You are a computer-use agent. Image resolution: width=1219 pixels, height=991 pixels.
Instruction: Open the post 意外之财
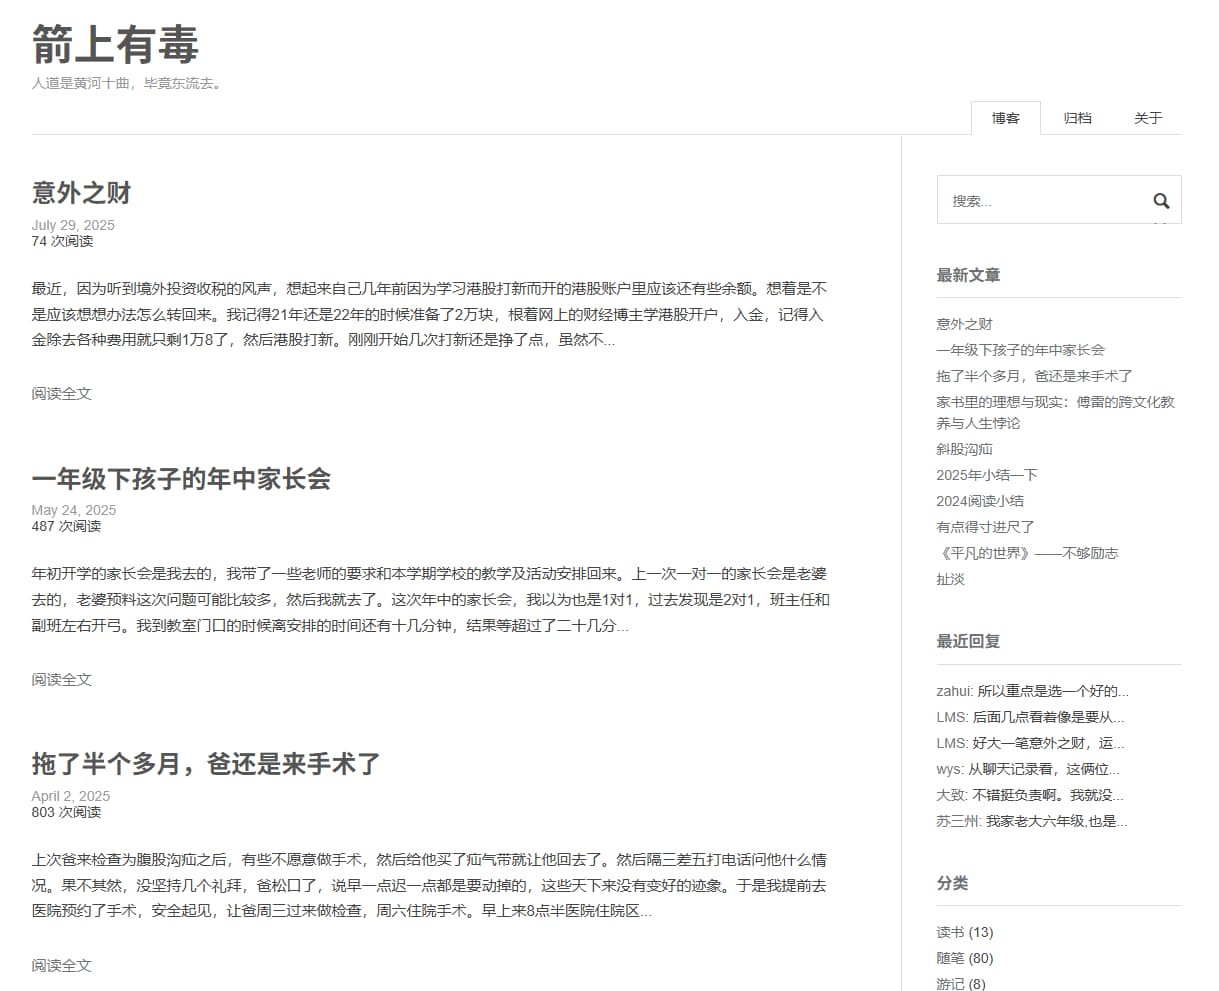(x=80, y=193)
